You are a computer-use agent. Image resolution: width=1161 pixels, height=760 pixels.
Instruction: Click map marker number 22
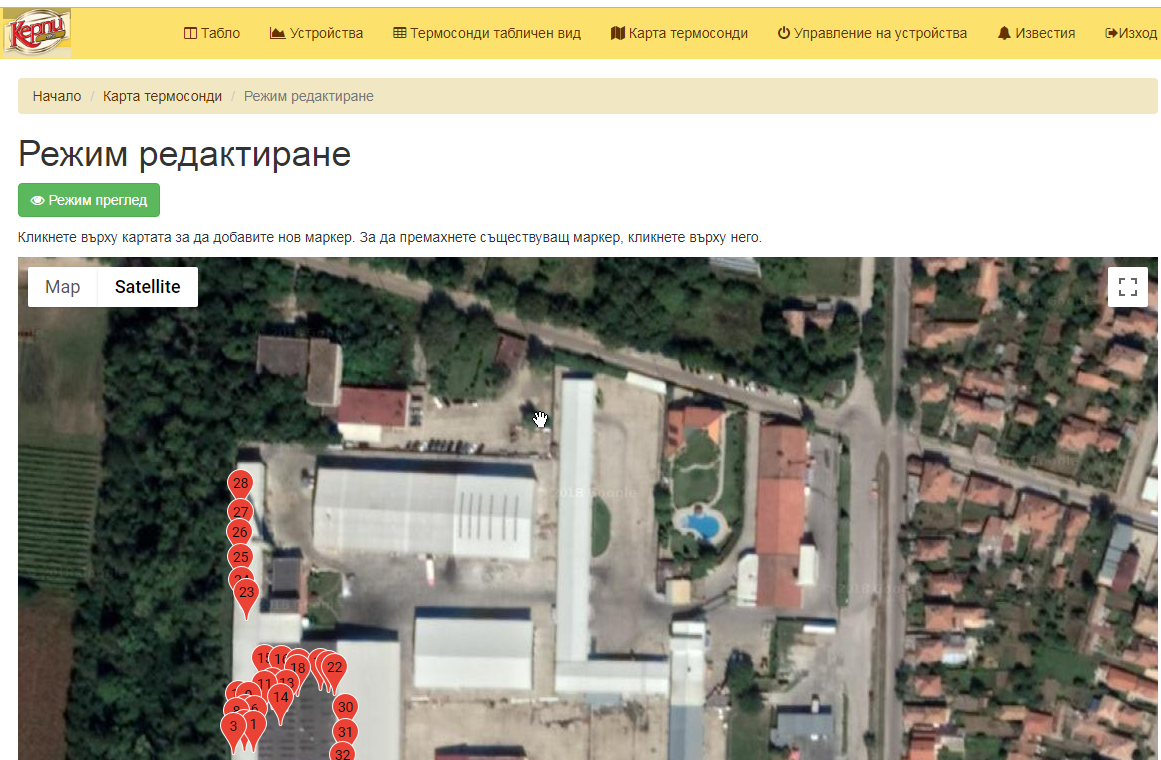tap(335, 668)
